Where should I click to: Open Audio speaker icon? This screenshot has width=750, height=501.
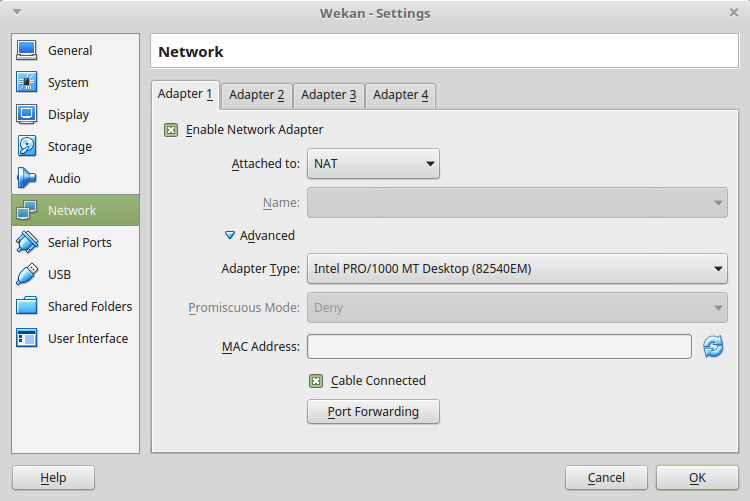27,178
